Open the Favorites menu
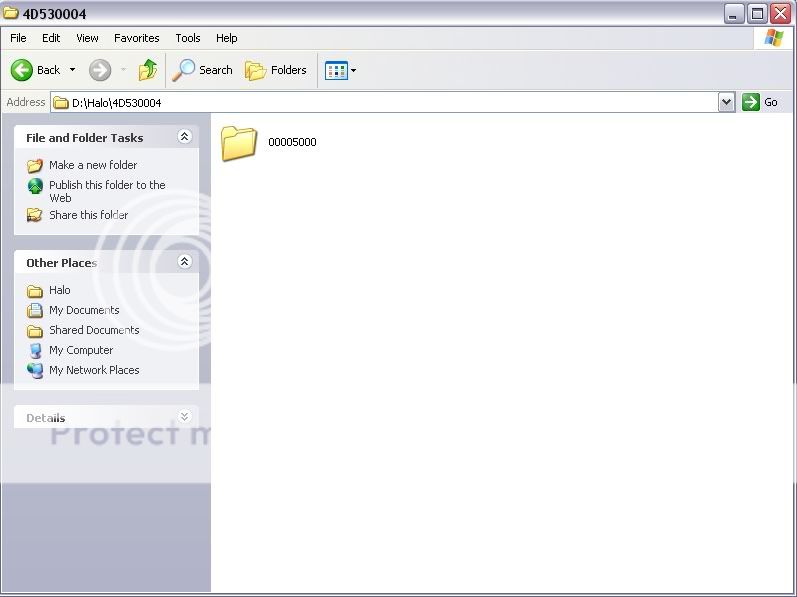This screenshot has width=797, height=597. click(136, 38)
